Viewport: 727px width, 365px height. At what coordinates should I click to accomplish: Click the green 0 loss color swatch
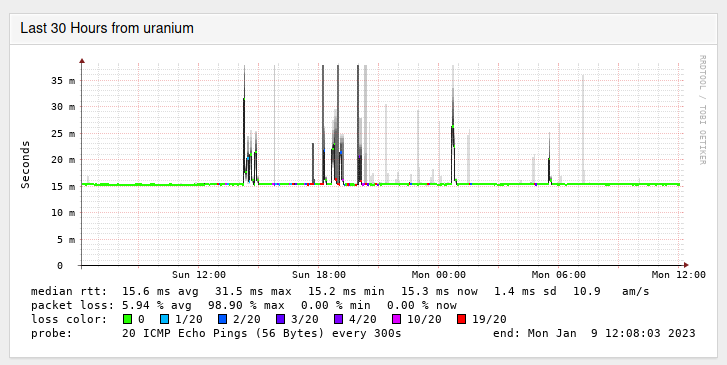click(x=128, y=319)
